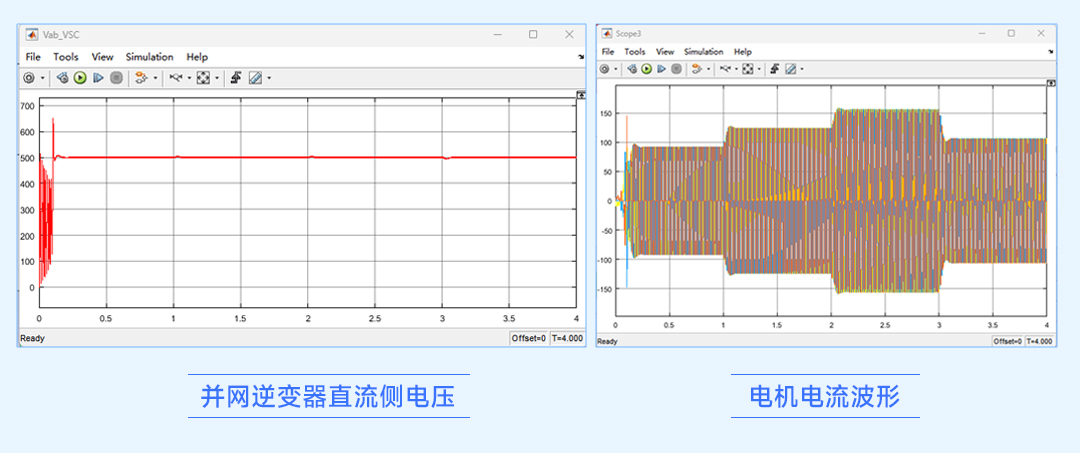Close the Scope3 window

pos(1042,33)
